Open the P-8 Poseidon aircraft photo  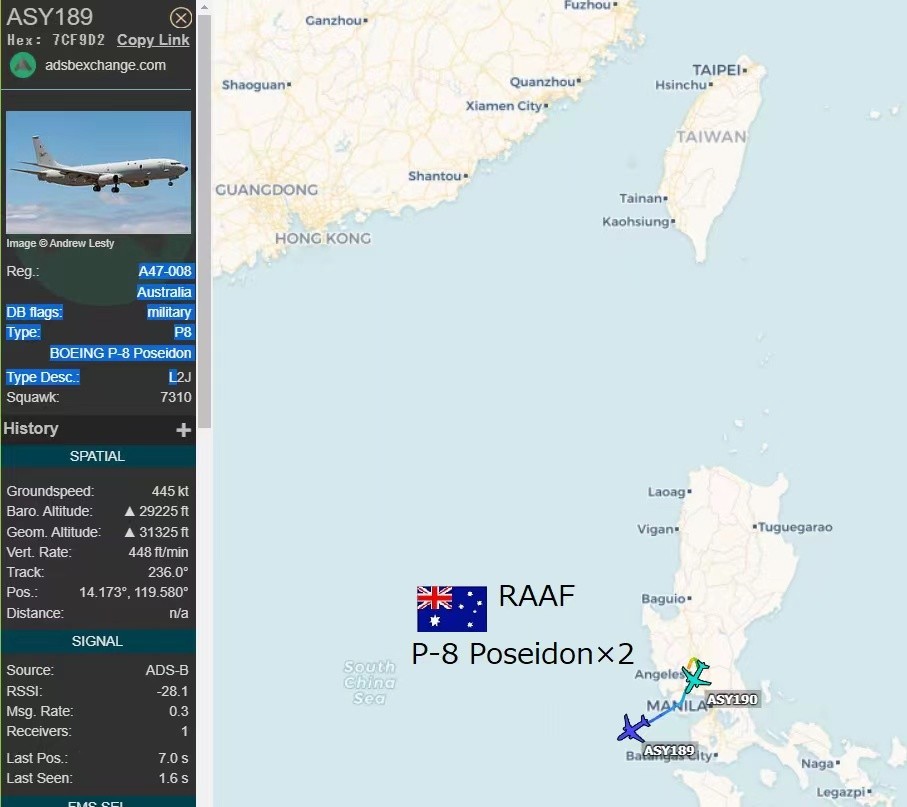98,172
